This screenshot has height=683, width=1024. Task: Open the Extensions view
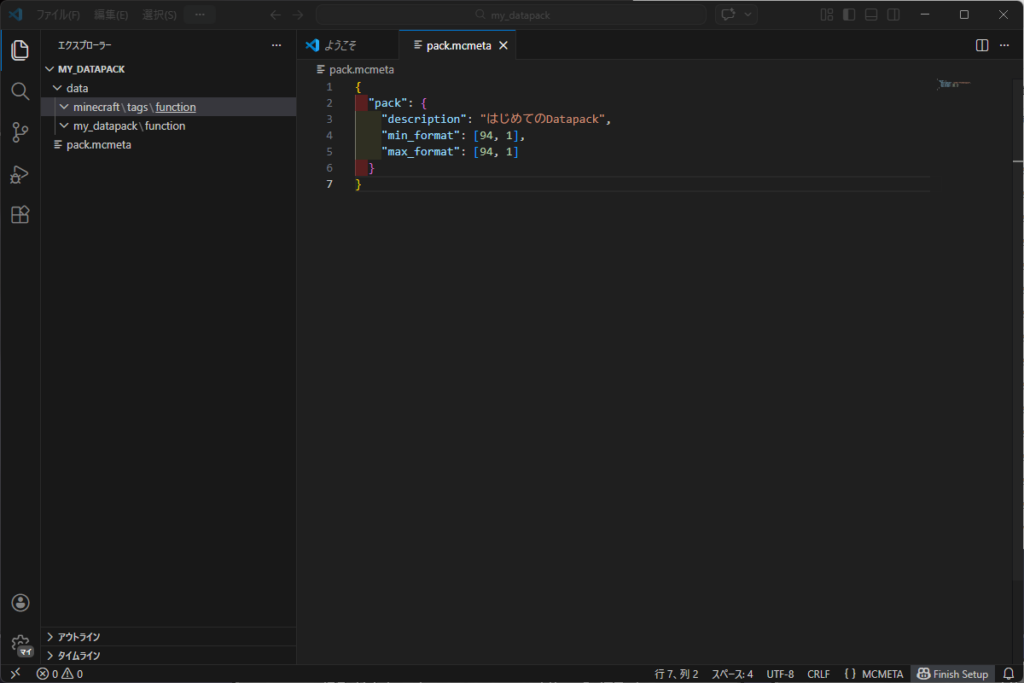click(20, 214)
